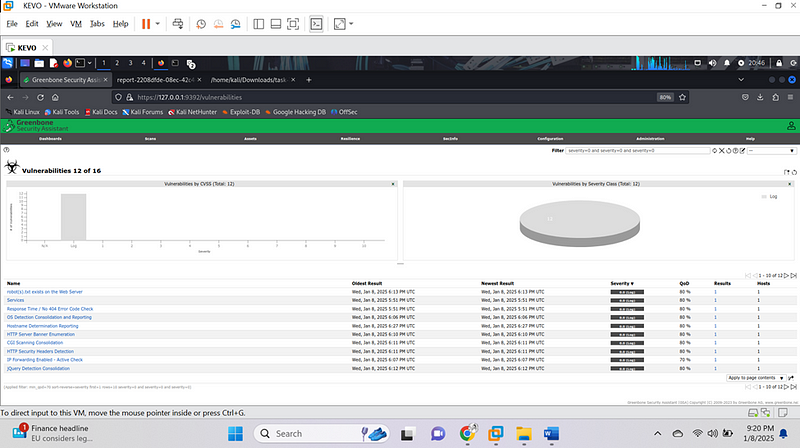The width and height of the screenshot is (800, 448).
Task: Open snapshot manager icon
Action: [235, 24]
